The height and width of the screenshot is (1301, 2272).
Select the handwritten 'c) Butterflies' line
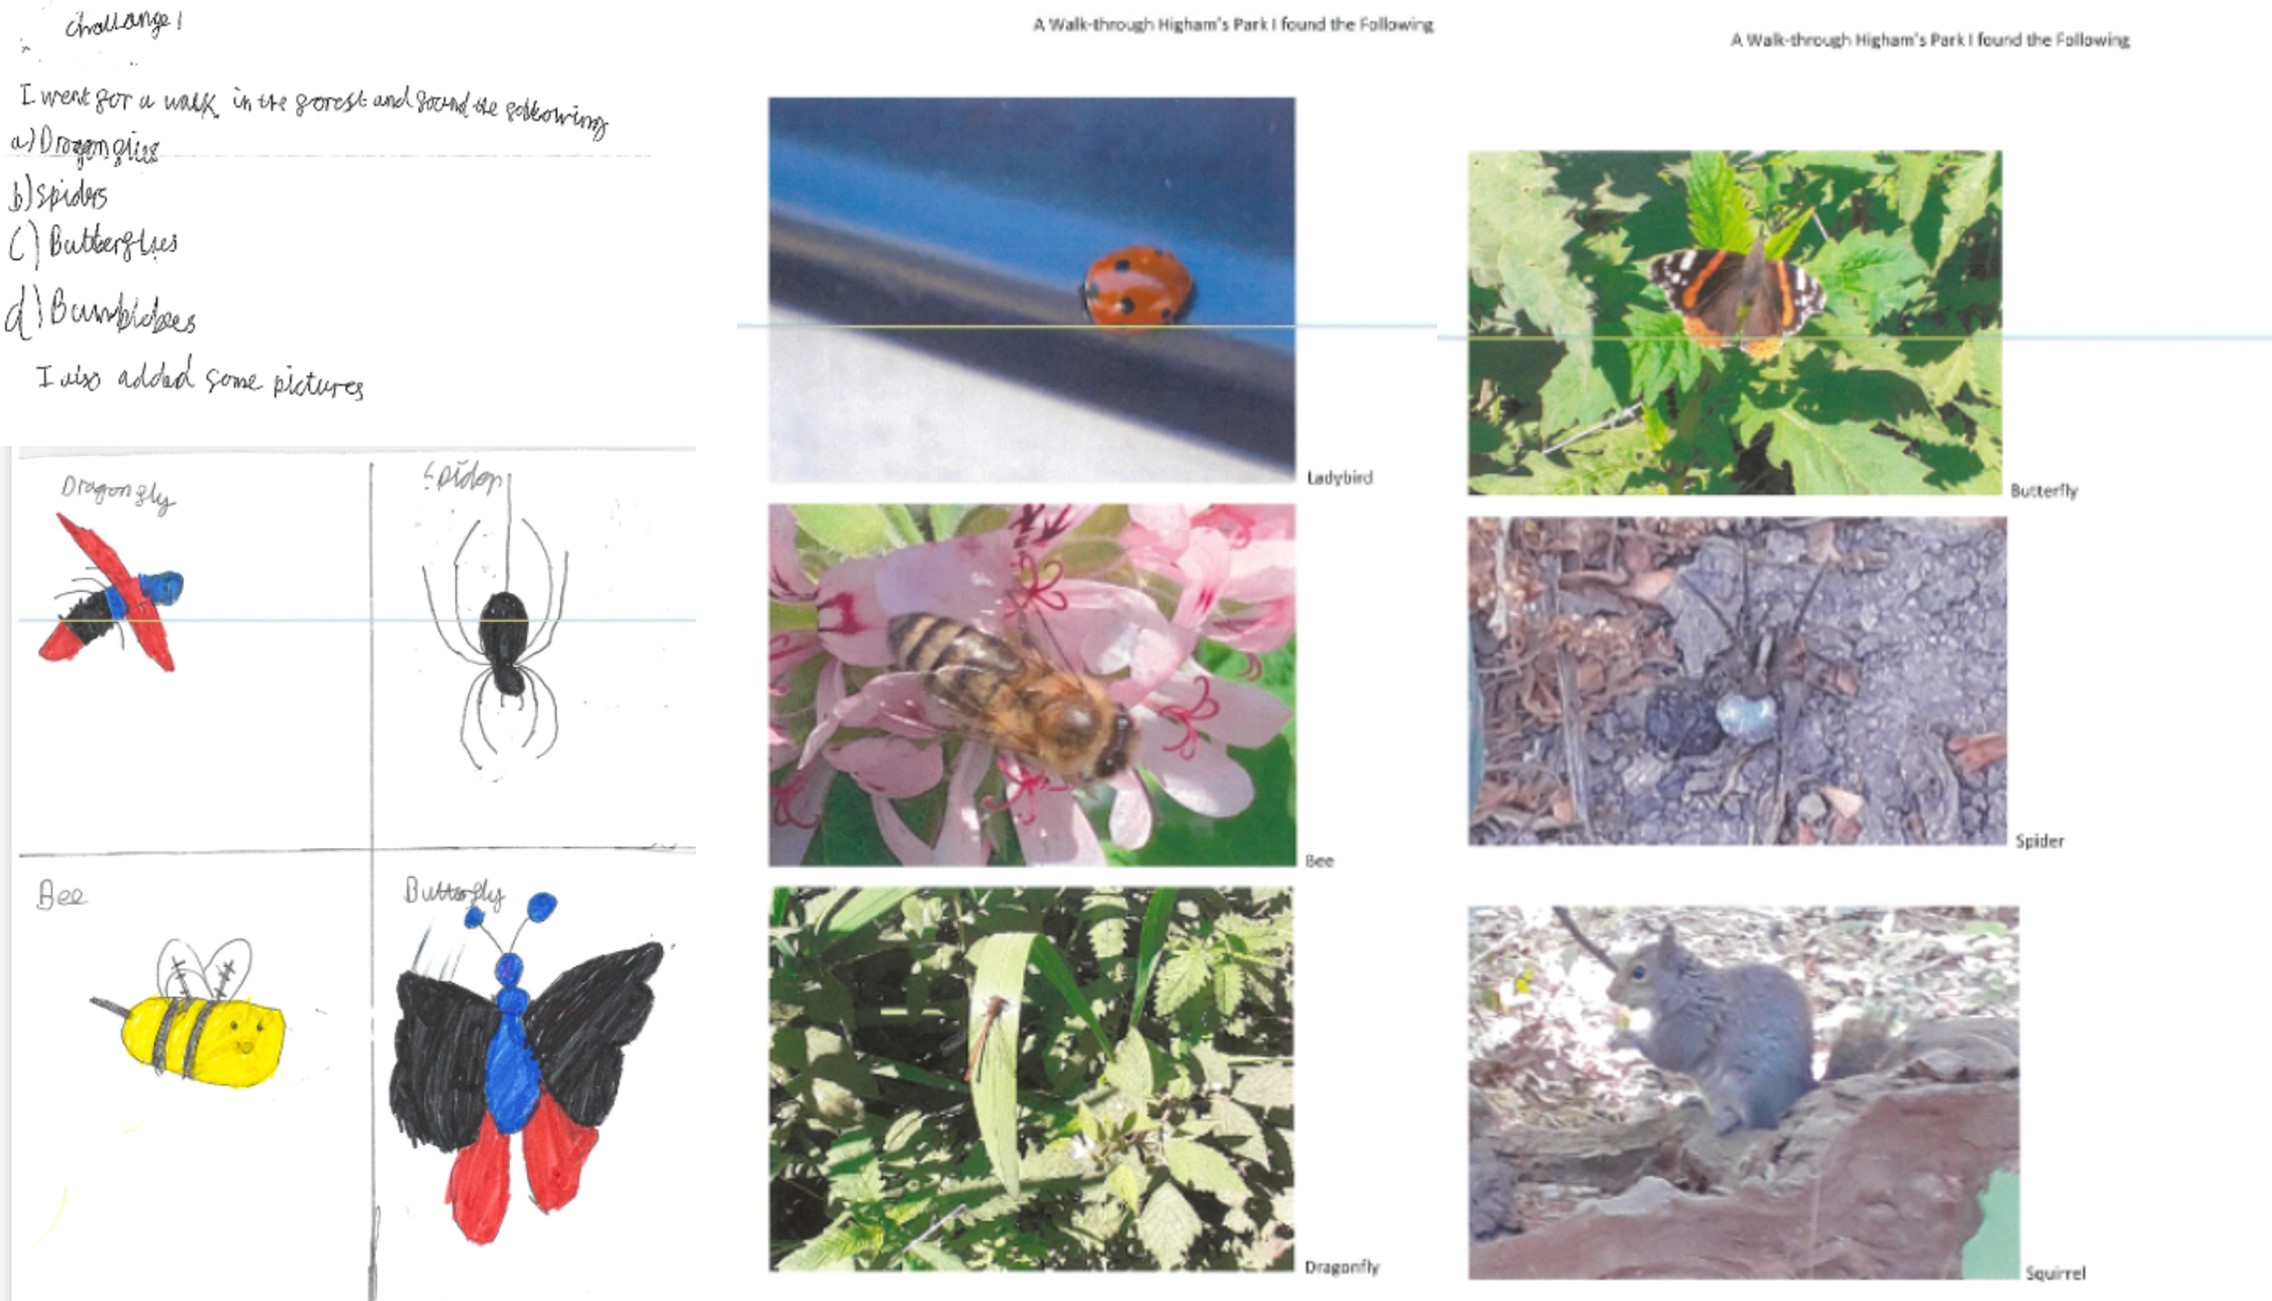pos(93,244)
